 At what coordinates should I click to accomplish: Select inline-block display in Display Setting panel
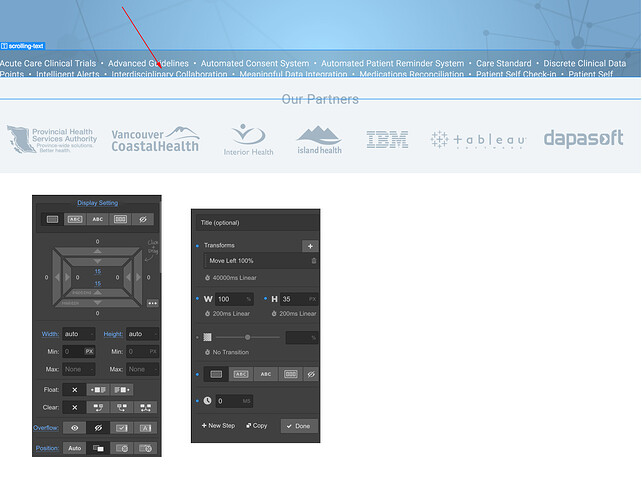coord(75,219)
